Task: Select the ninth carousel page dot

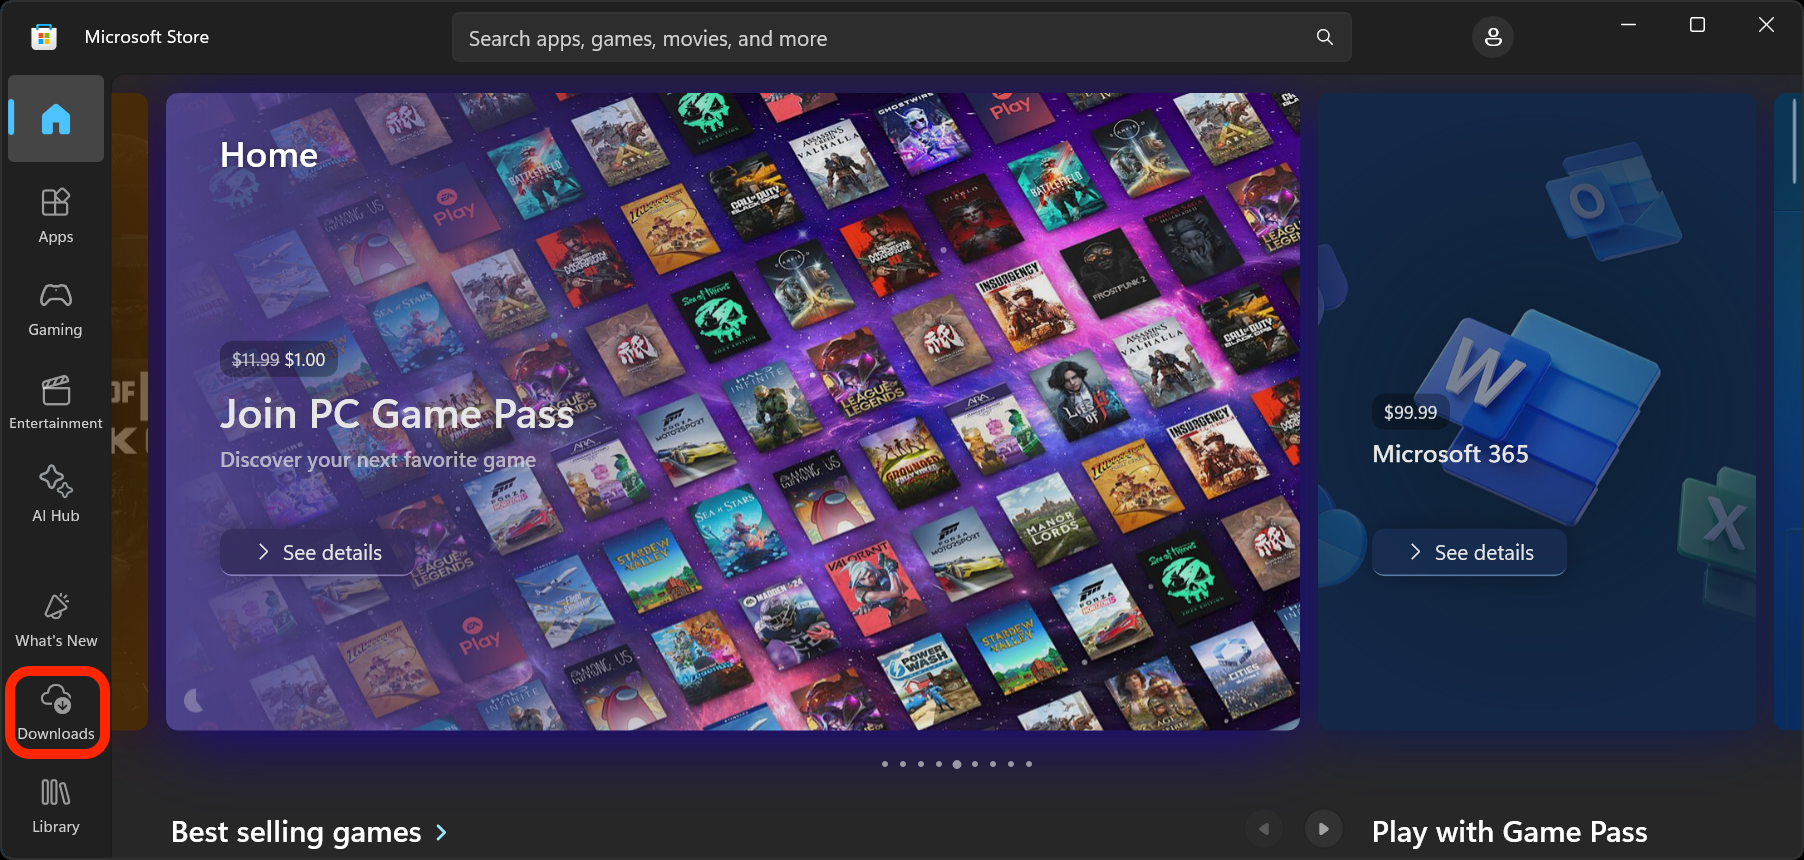Action: pos(1029,764)
